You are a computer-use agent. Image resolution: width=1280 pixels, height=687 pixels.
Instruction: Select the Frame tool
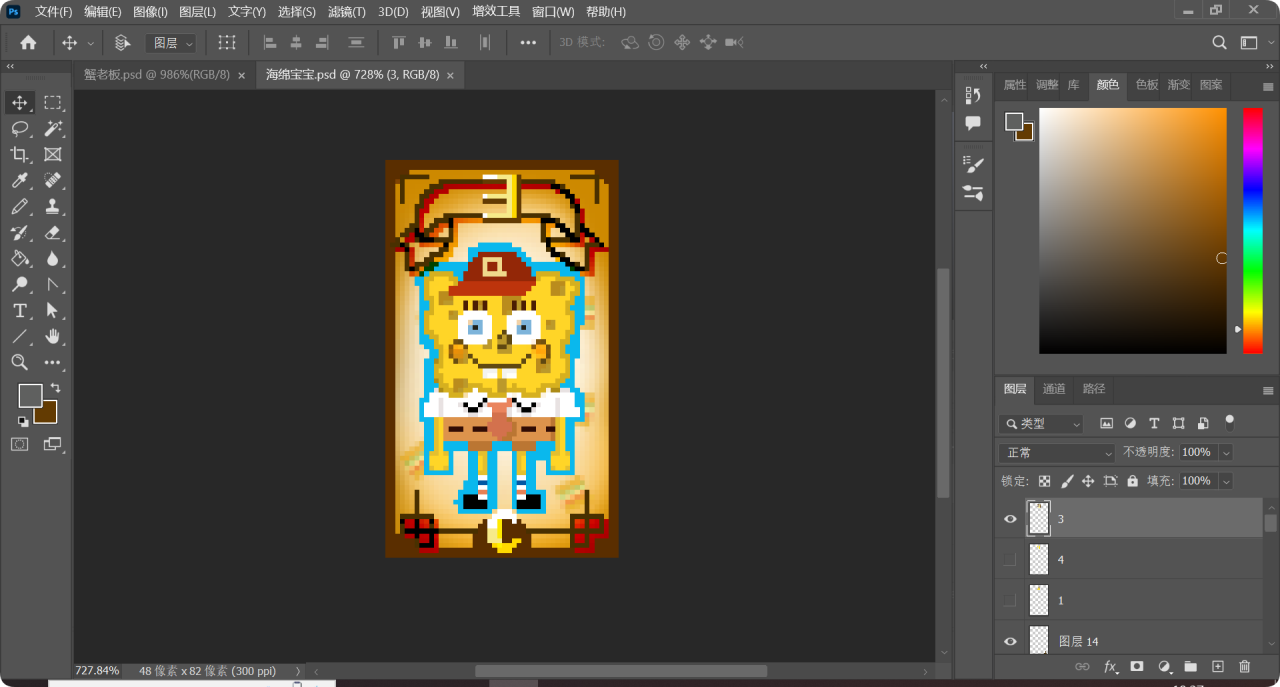(53, 154)
